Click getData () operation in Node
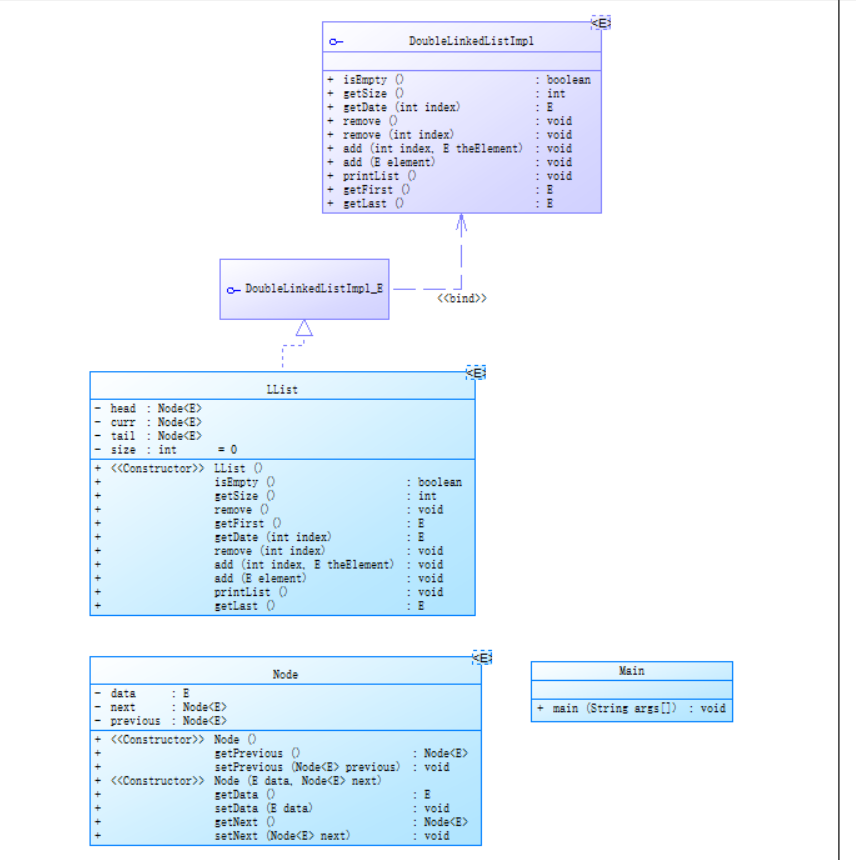 coord(245,794)
